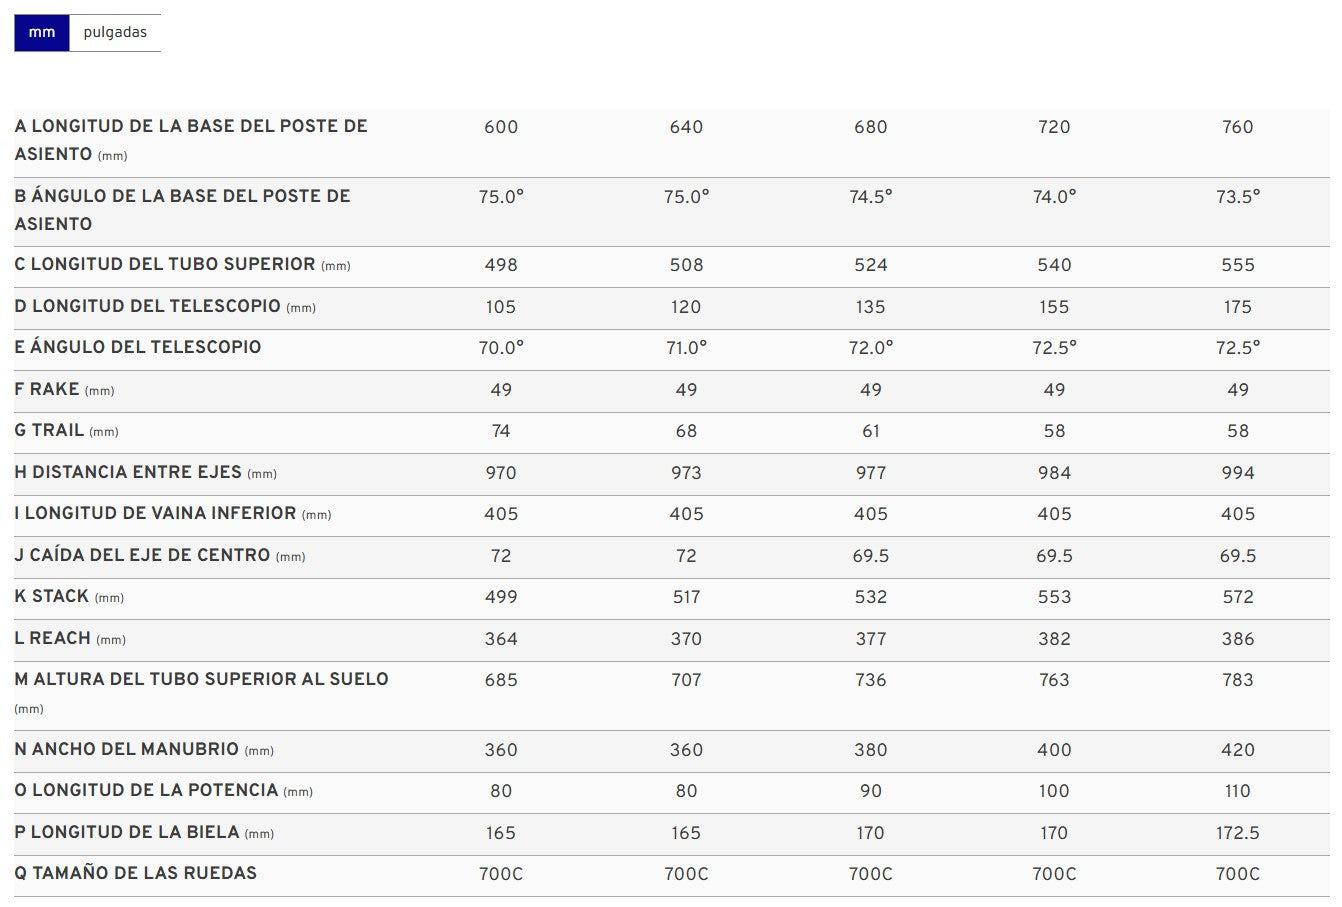Click the Stack row label

pyautogui.click(x=69, y=597)
